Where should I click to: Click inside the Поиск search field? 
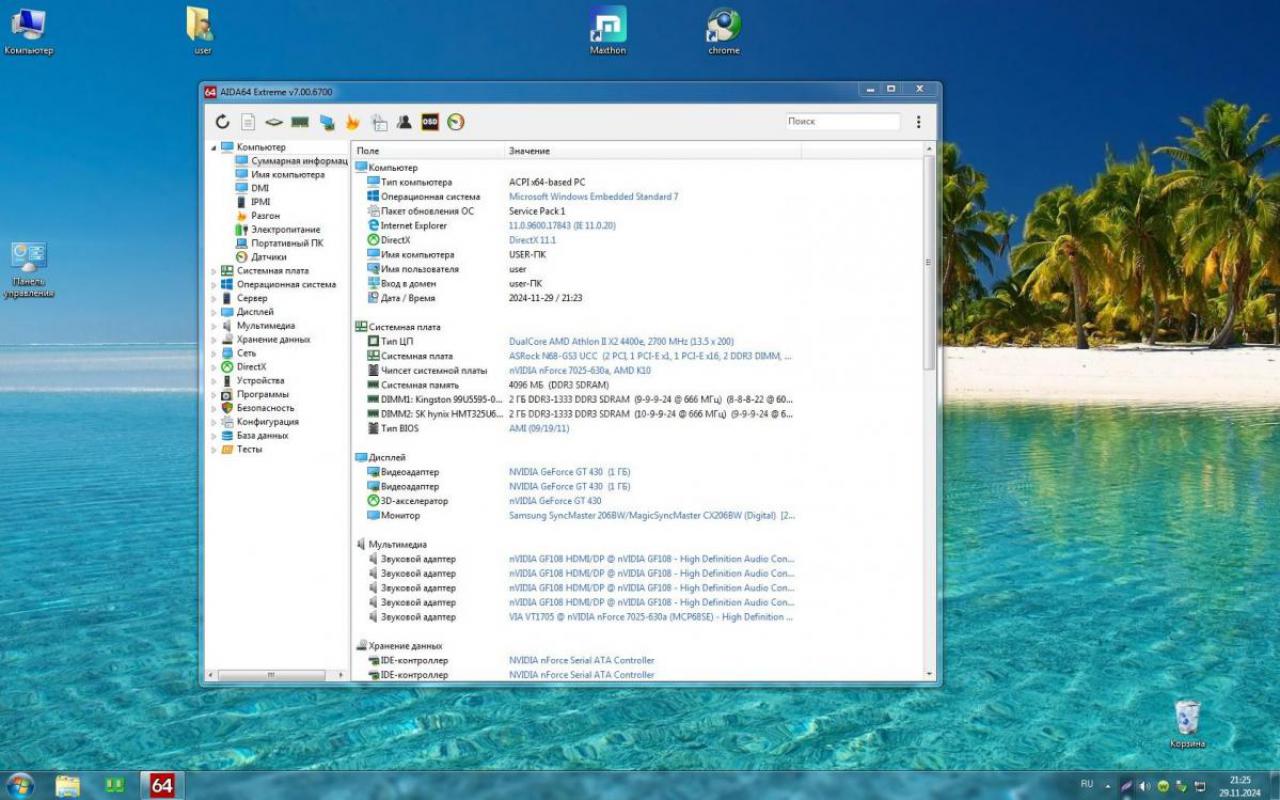tap(842, 121)
